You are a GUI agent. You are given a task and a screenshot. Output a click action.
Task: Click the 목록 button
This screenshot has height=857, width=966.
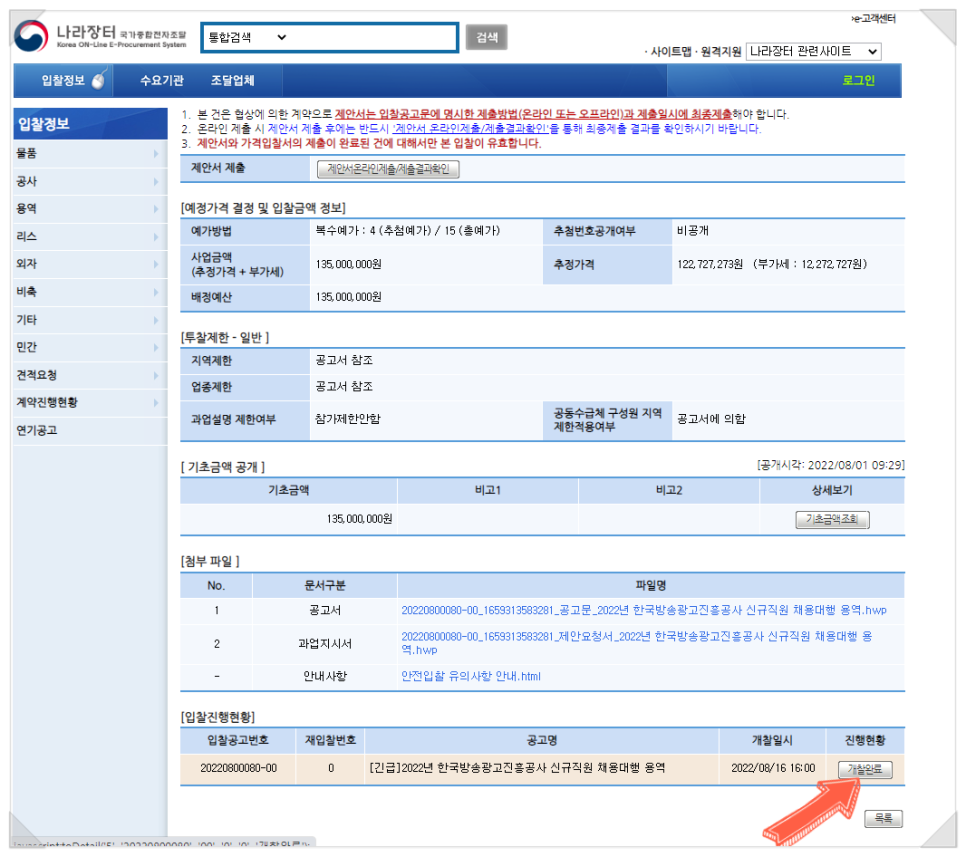(883, 818)
